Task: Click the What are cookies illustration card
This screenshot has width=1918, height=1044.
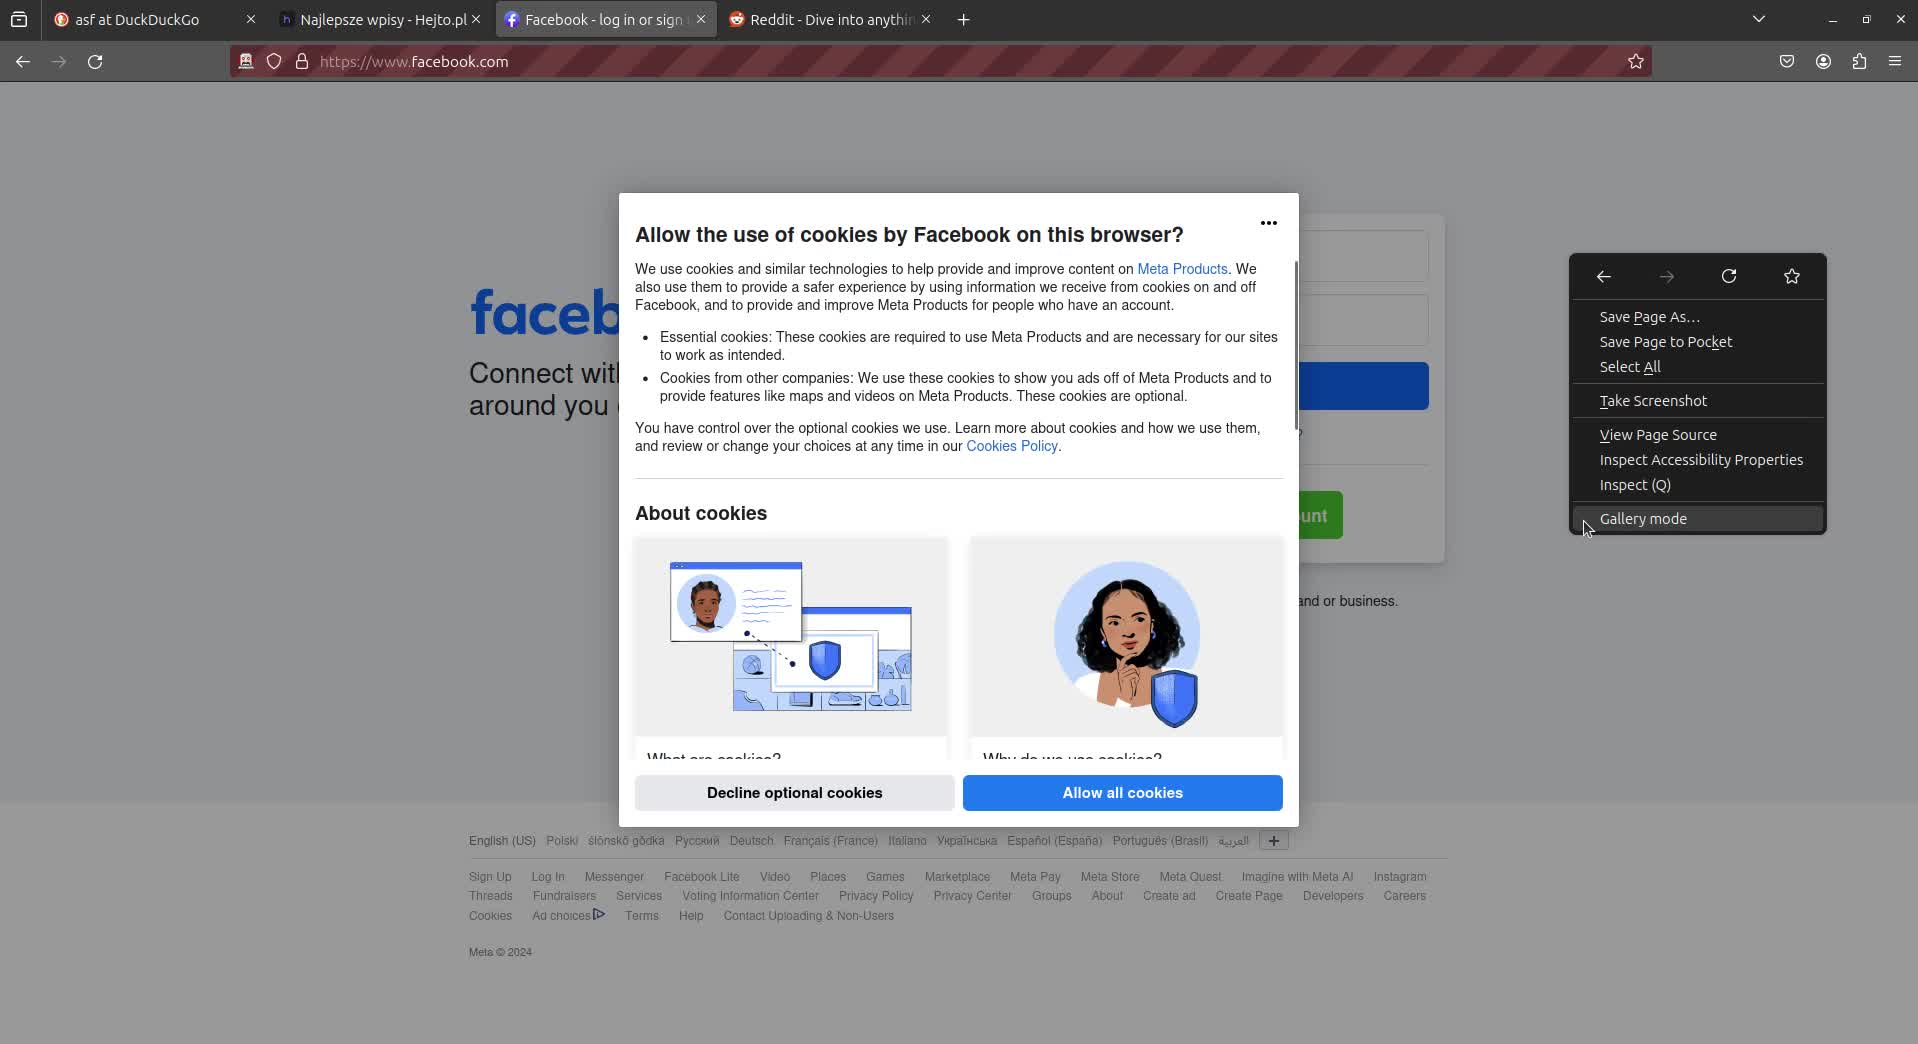Action: pyautogui.click(x=791, y=647)
